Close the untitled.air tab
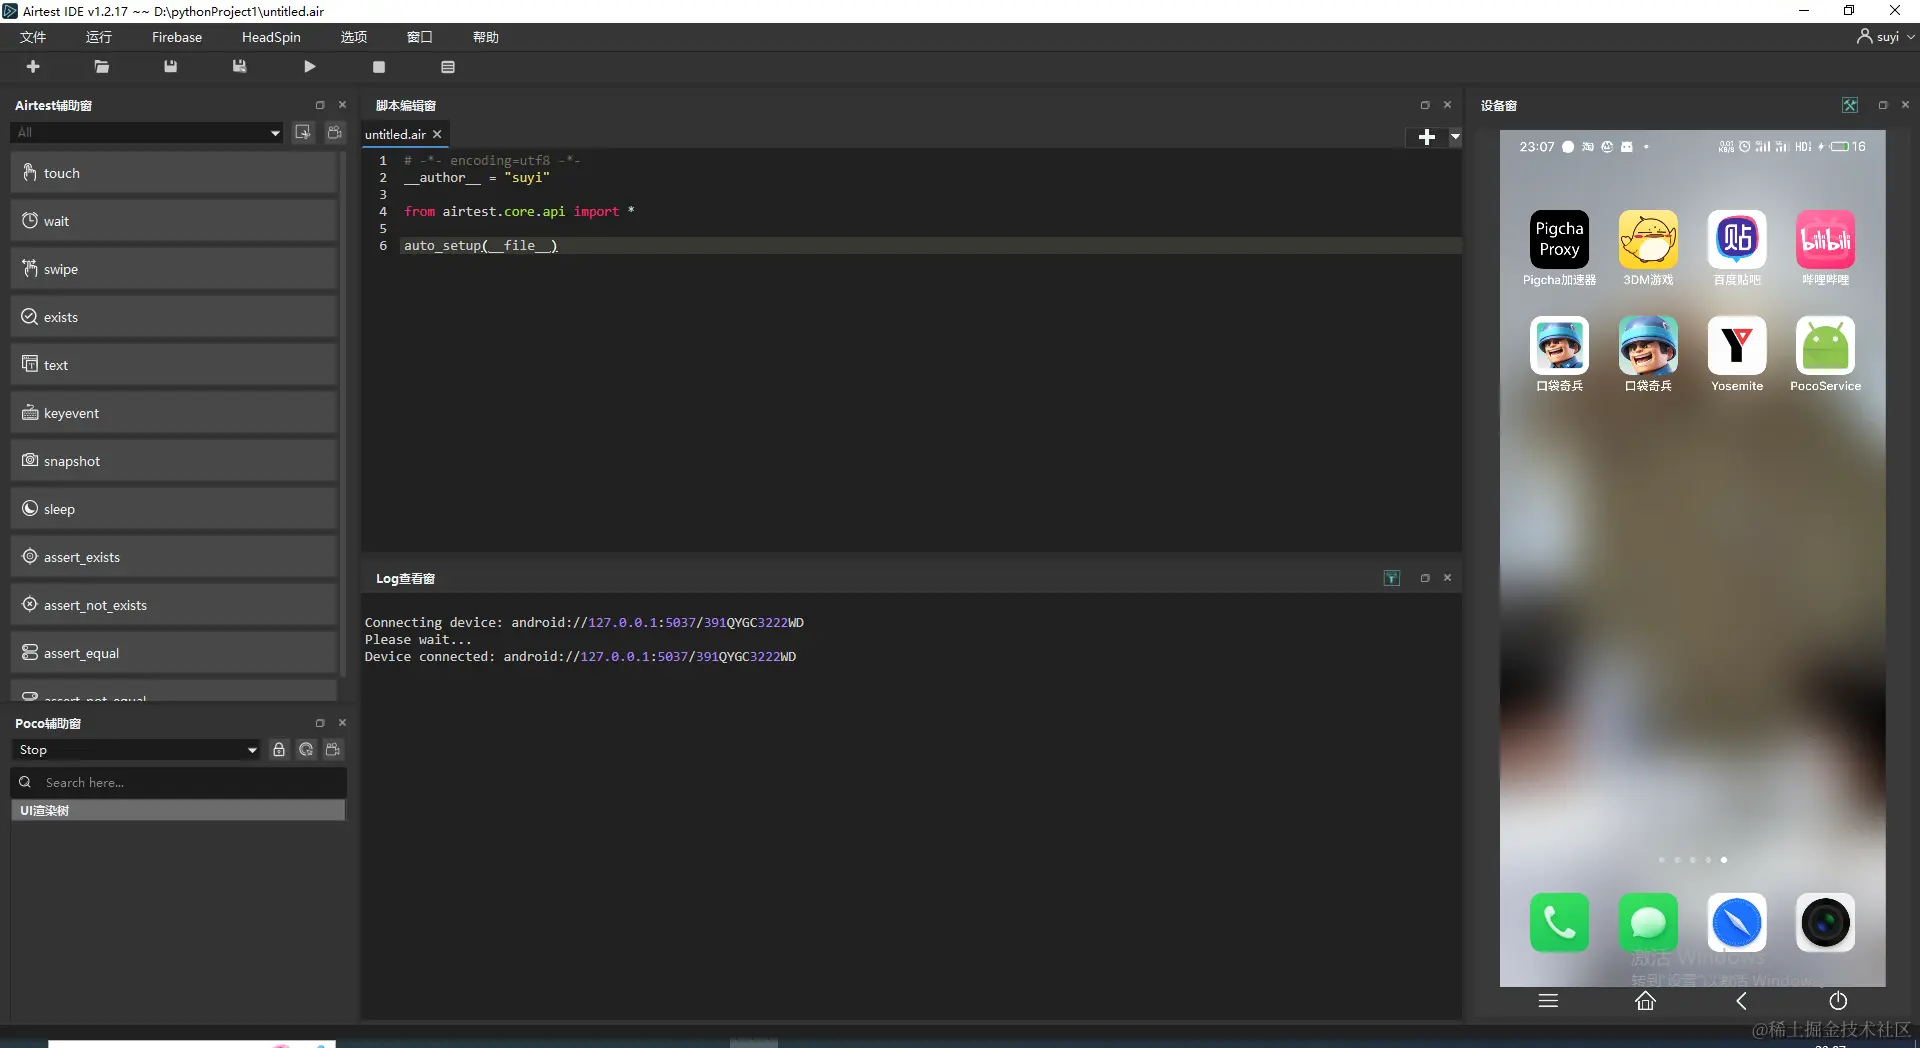 point(437,134)
